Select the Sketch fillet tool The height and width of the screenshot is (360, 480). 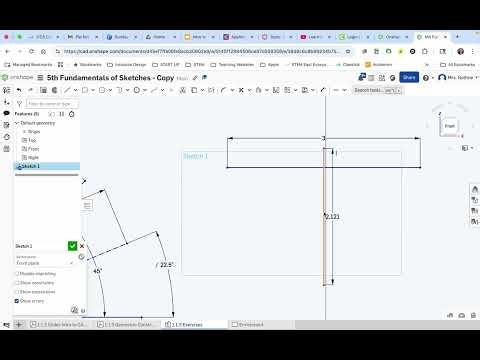click(223, 90)
